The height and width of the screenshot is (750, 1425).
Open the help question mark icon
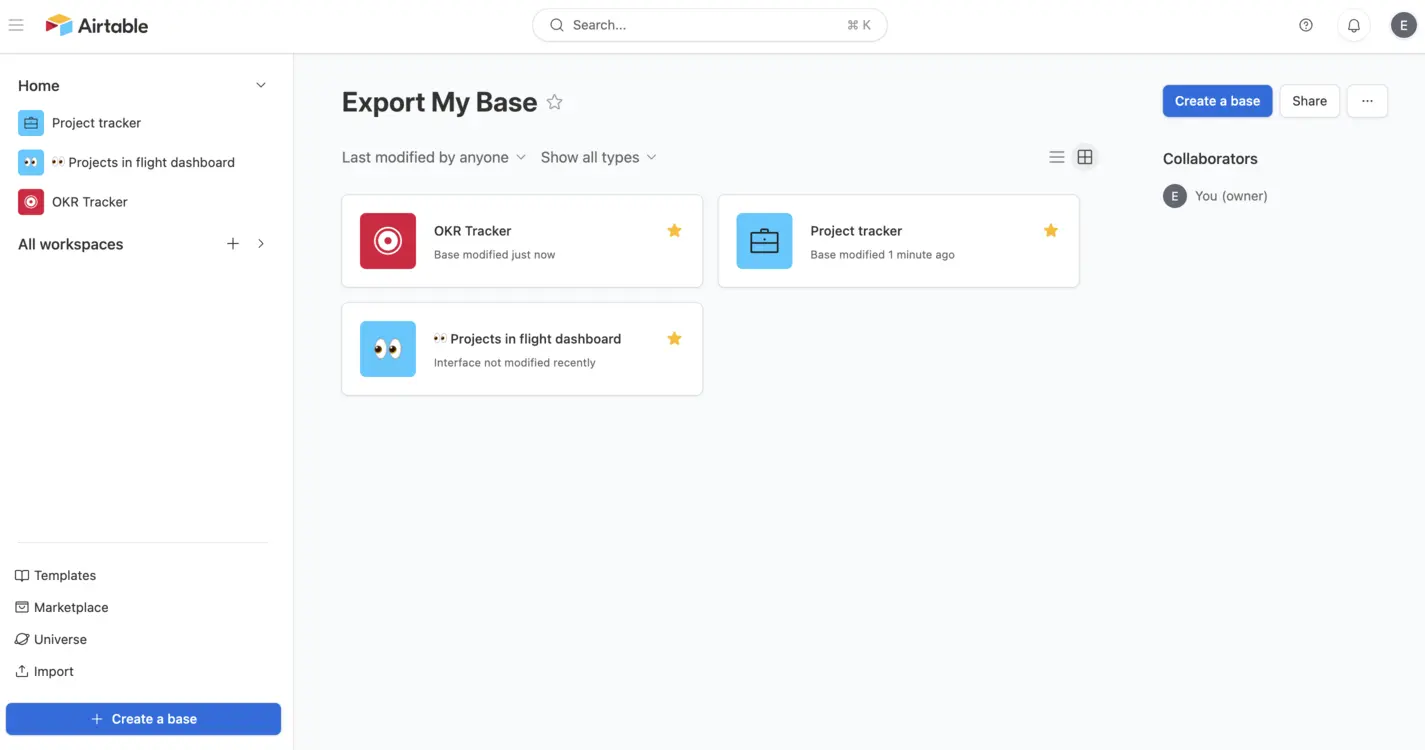click(x=1305, y=25)
